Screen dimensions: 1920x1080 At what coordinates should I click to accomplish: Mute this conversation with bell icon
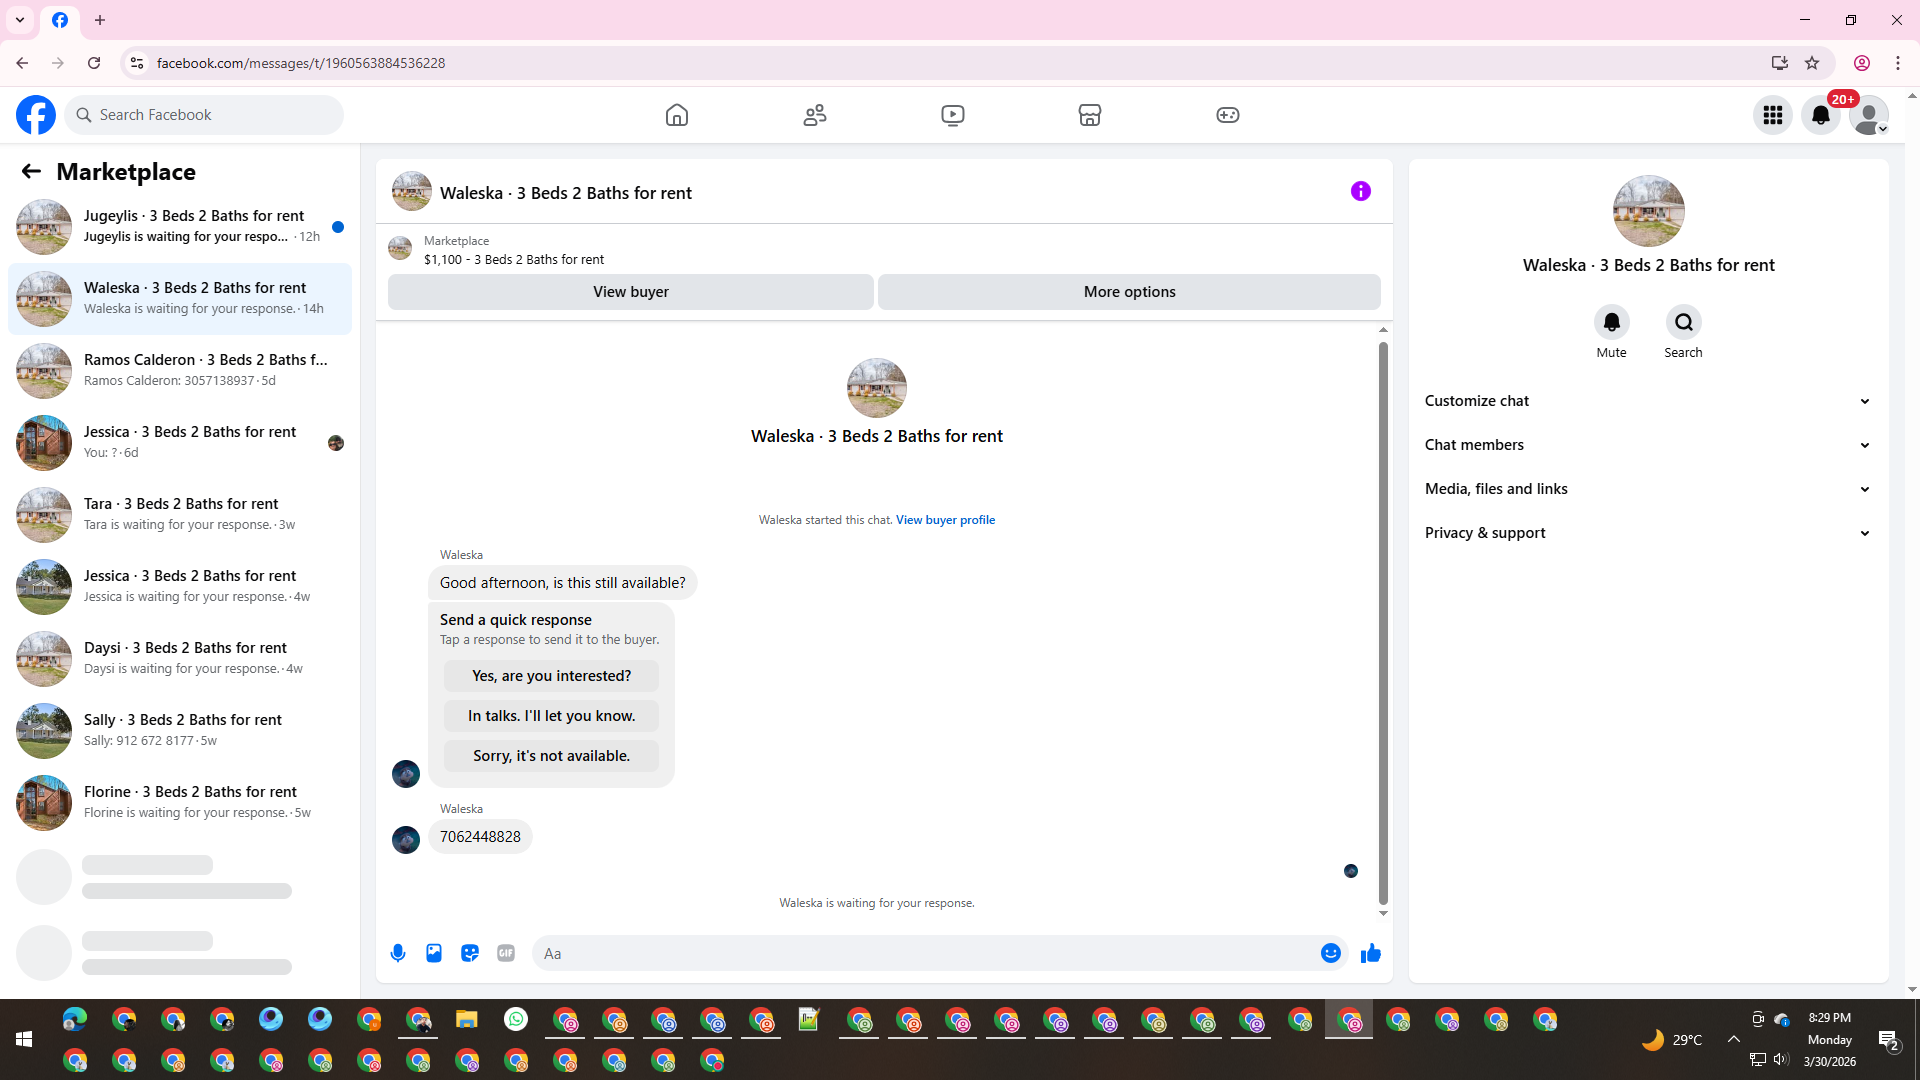coord(1611,322)
